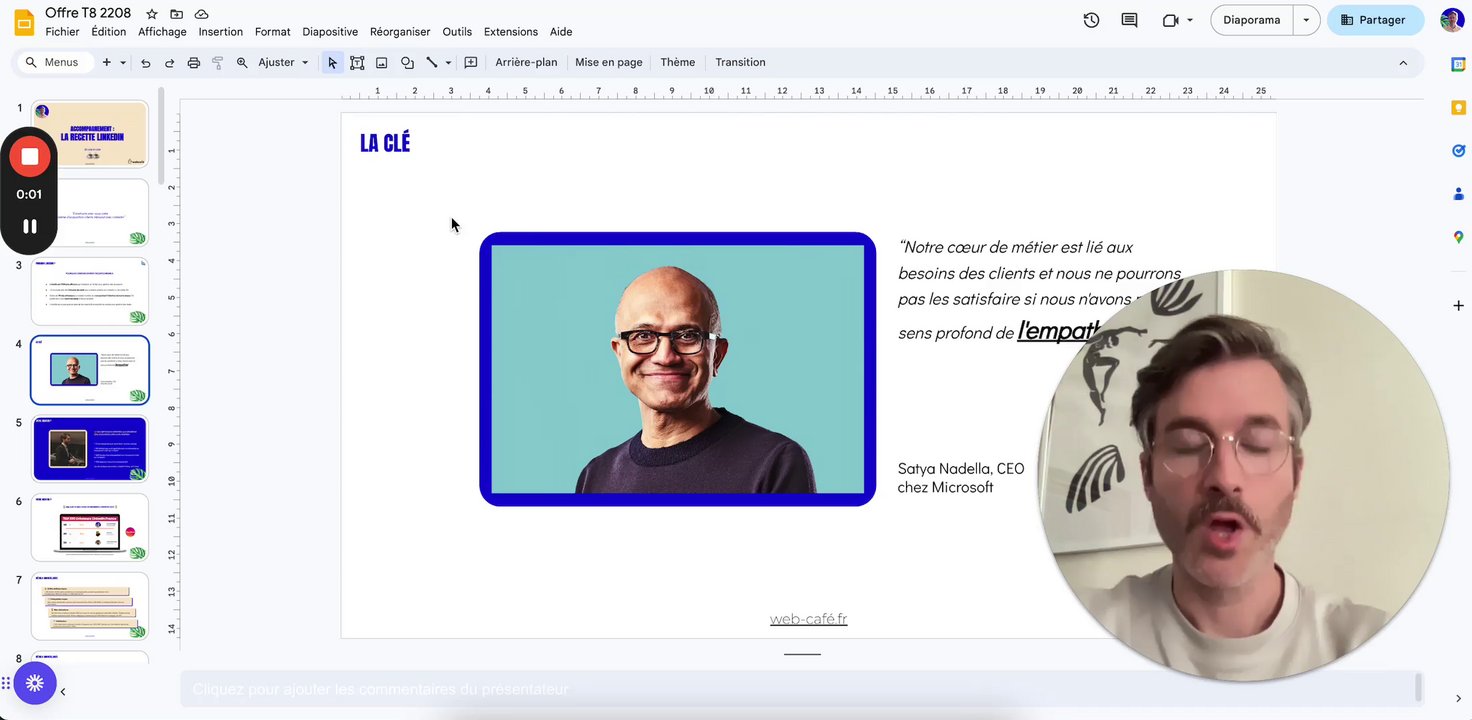Screen dimensions: 1472x720
Task: Open the Diapositive menu
Action: [330, 32]
